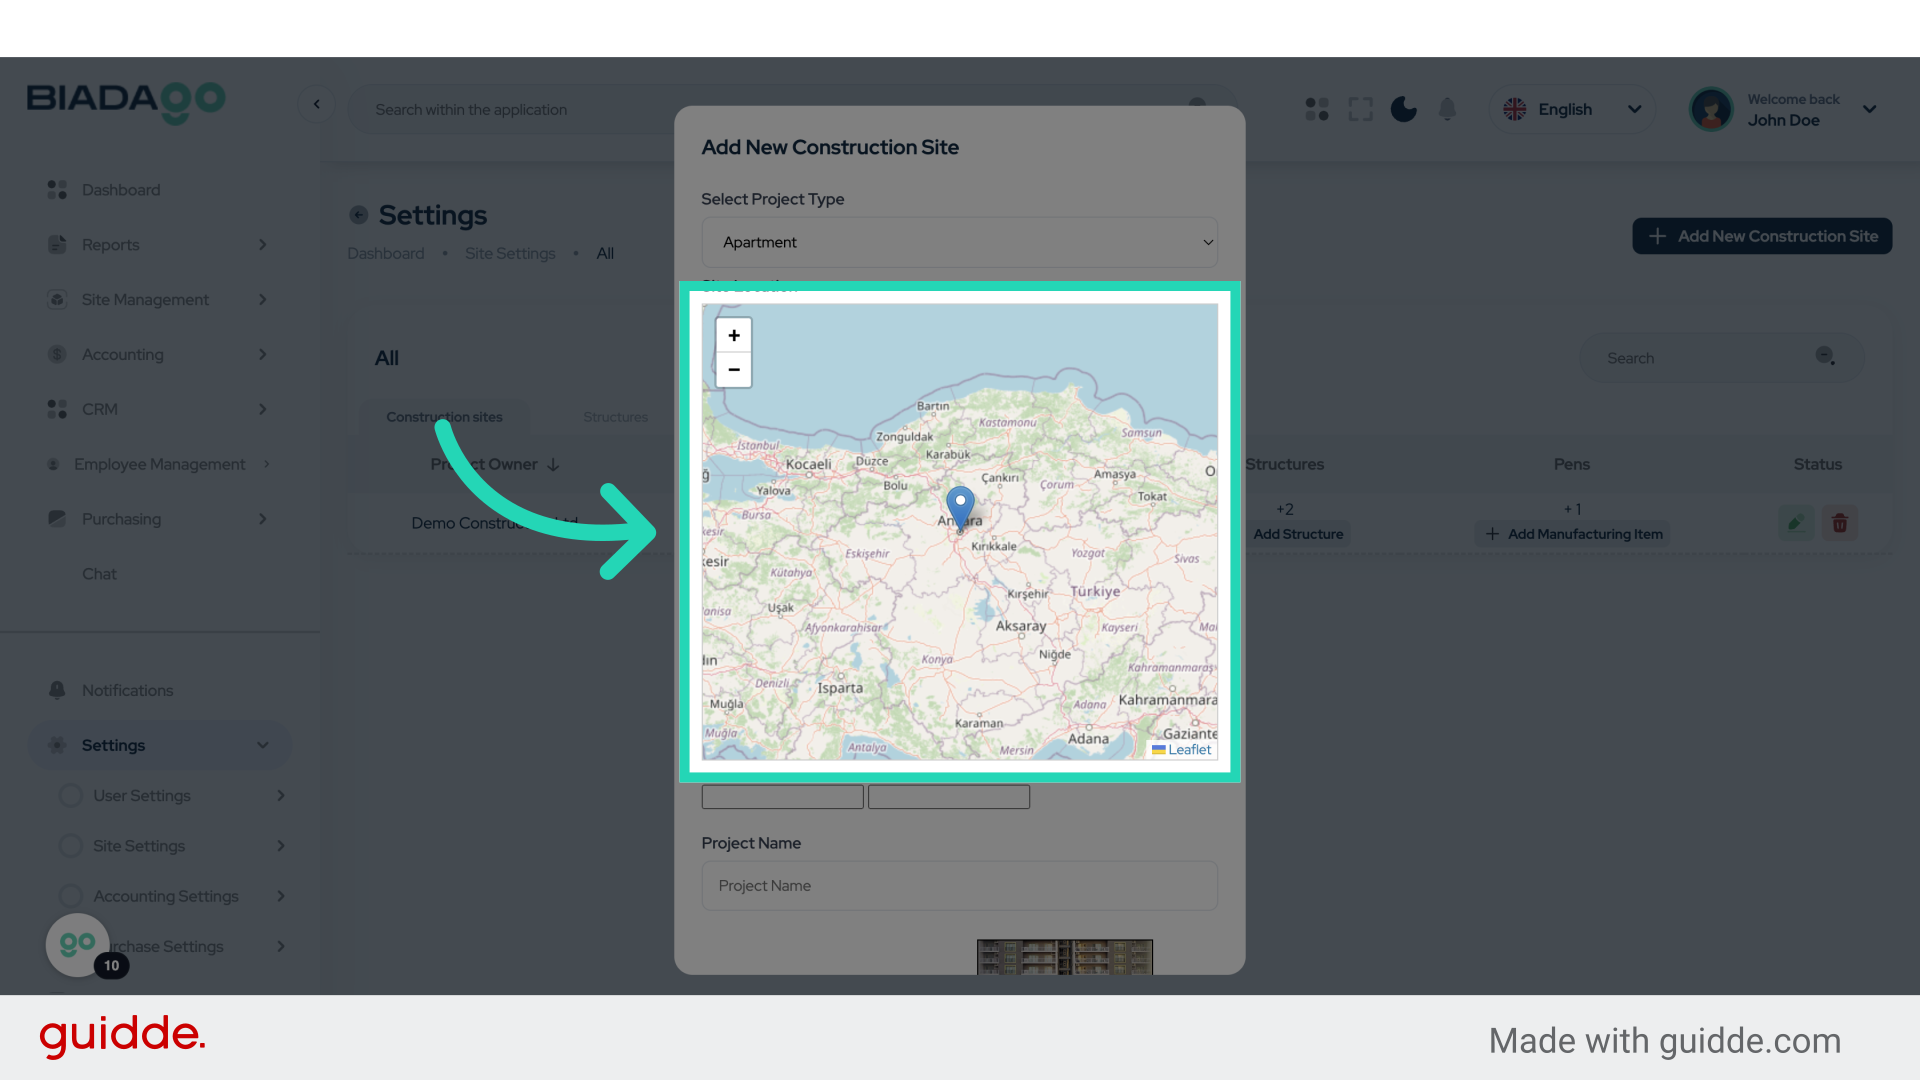1920x1080 pixels.
Task: Open the Leaflet attribution link on the map
Action: click(1188, 749)
